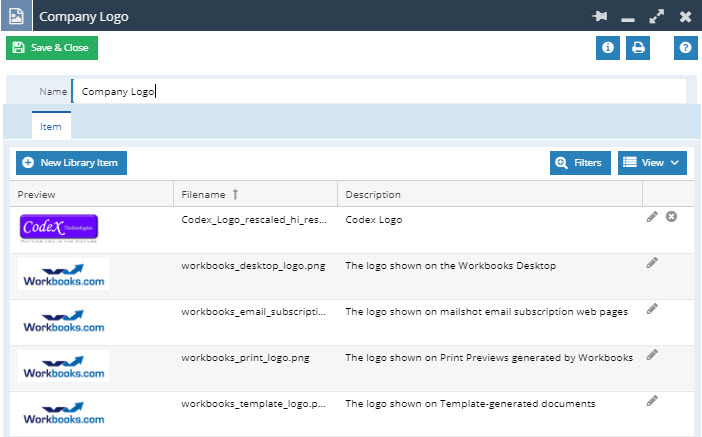Open the Filters button
The image size is (702, 437).
click(x=580, y=163)
